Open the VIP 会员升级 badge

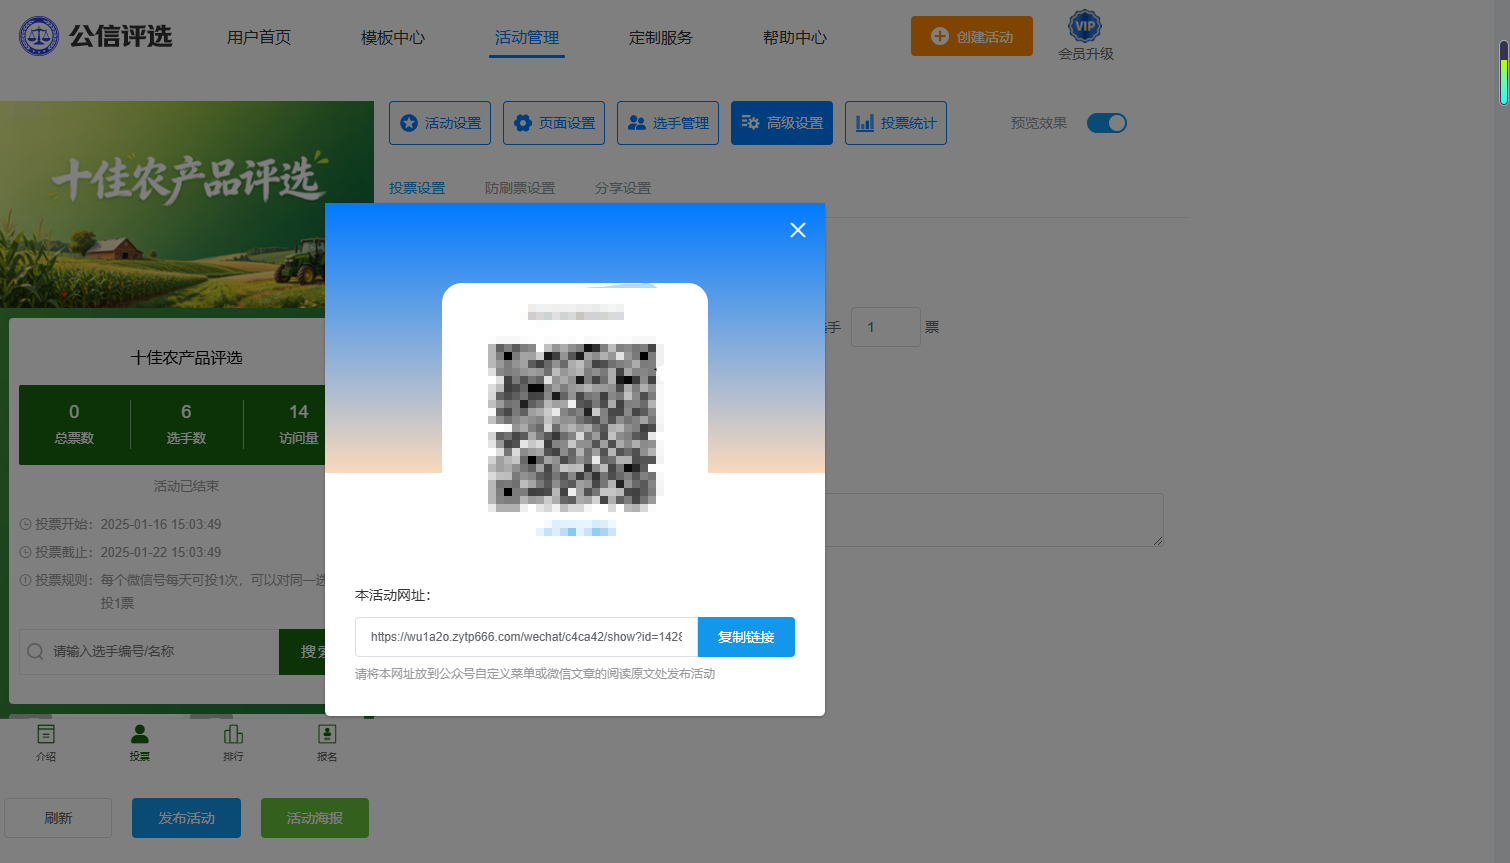(x=1085, y=36)
